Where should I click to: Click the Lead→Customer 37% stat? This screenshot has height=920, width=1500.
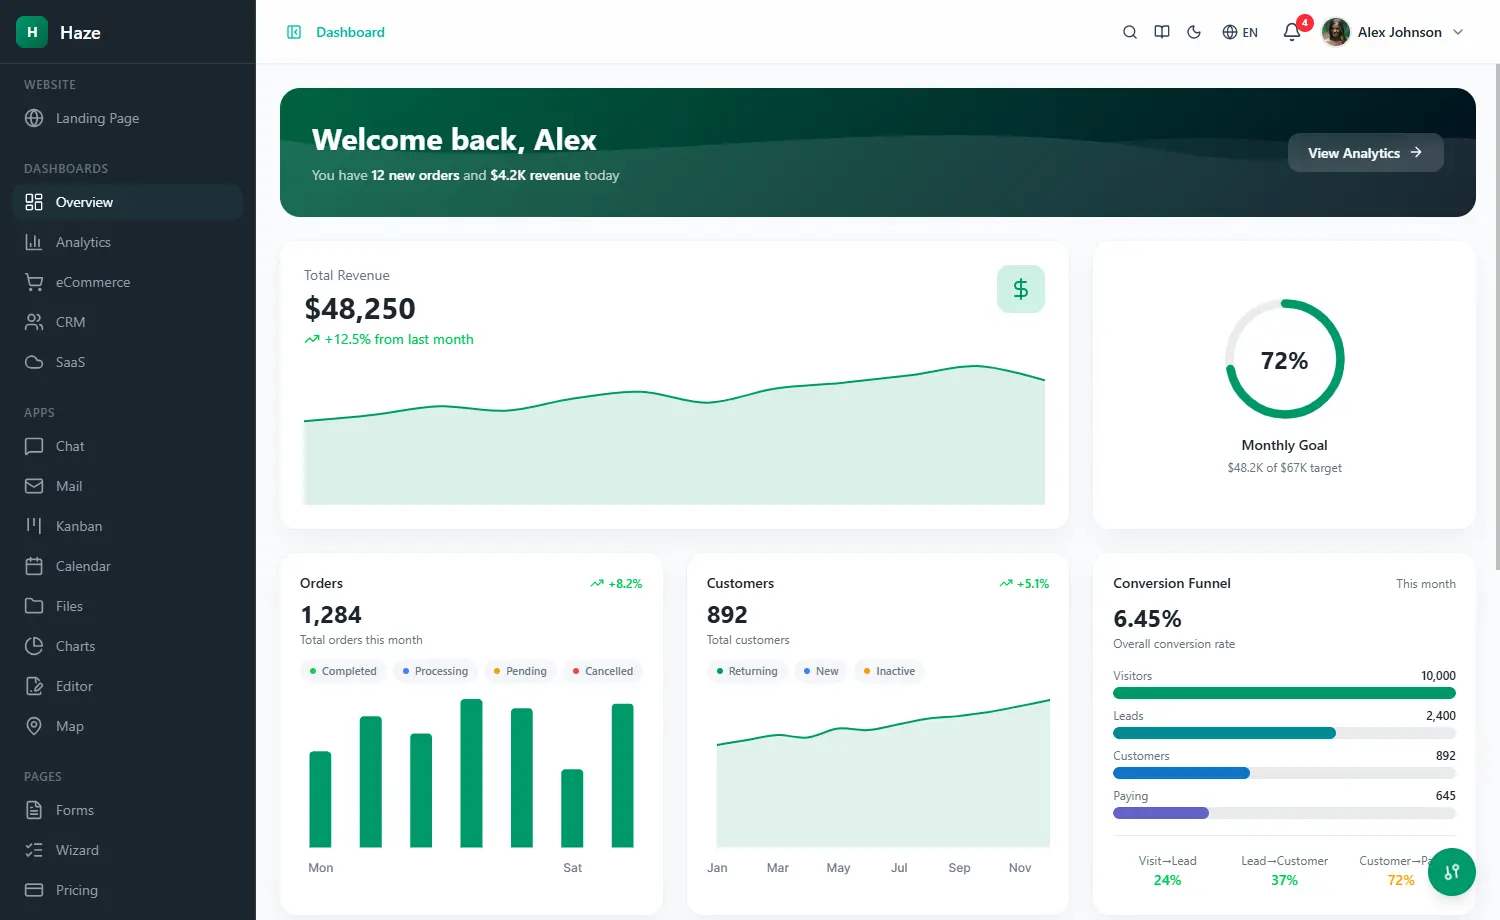click(x=1284, y=870)
